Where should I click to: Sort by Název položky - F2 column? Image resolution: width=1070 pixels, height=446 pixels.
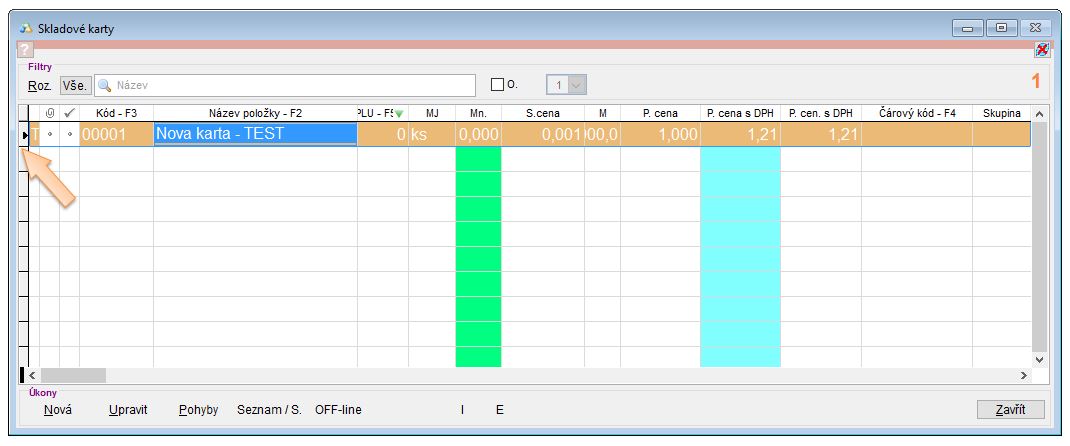[255, 114]
